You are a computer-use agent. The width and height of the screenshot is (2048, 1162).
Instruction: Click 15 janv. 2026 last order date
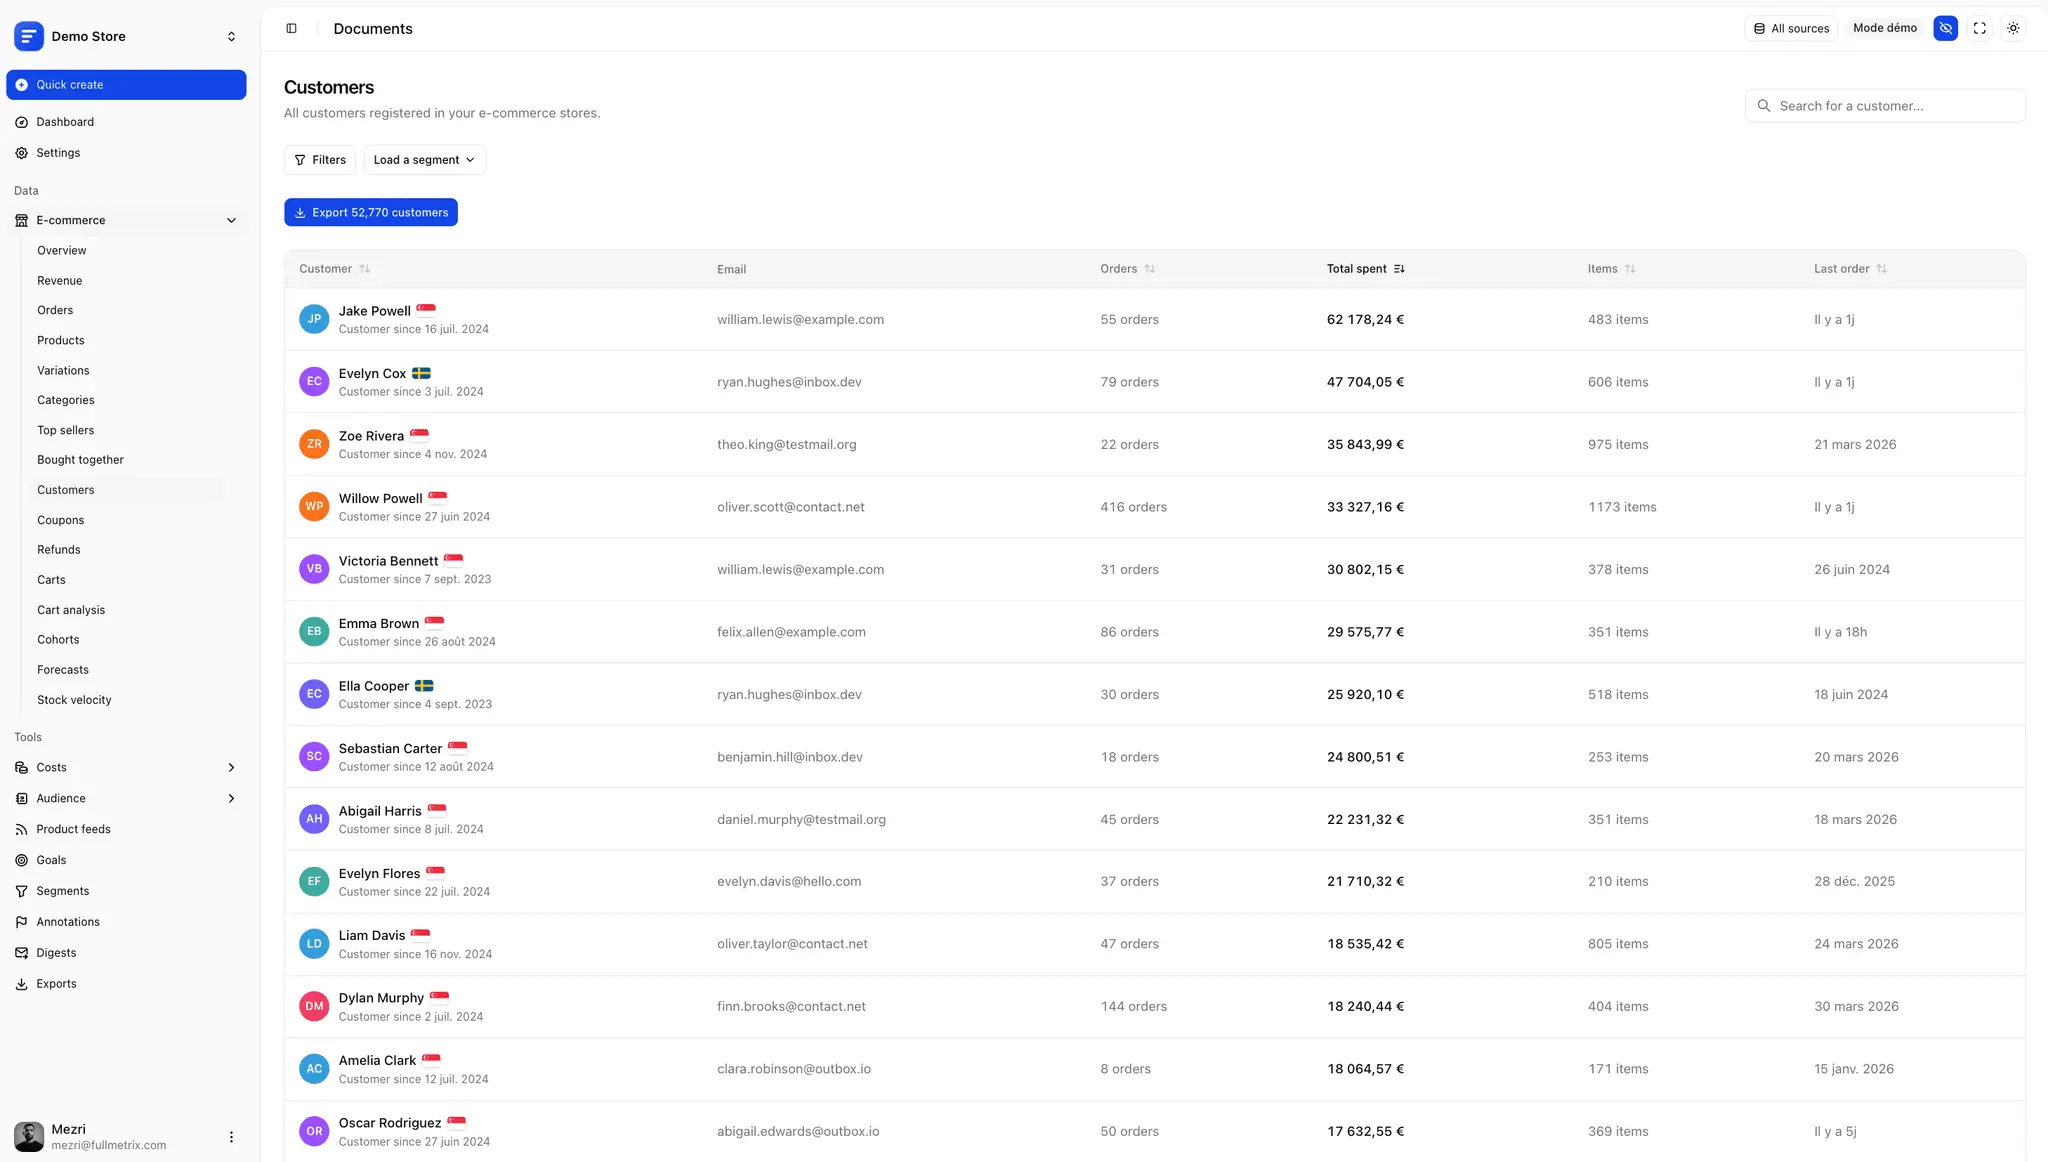pyautogui.click(x=1854, y=1069)
